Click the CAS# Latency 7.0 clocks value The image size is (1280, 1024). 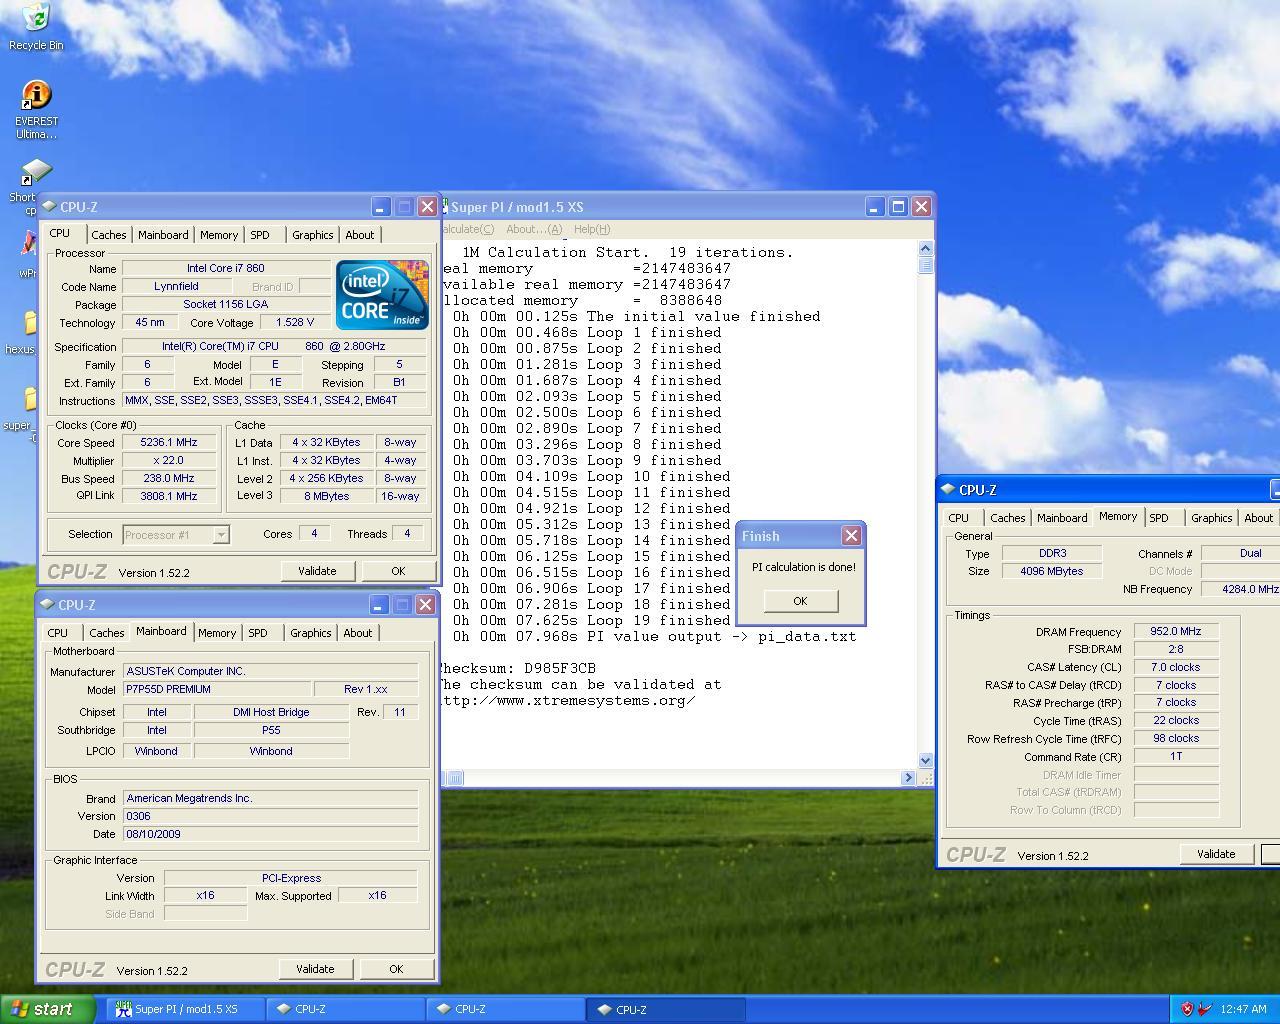click(1176, 667)
